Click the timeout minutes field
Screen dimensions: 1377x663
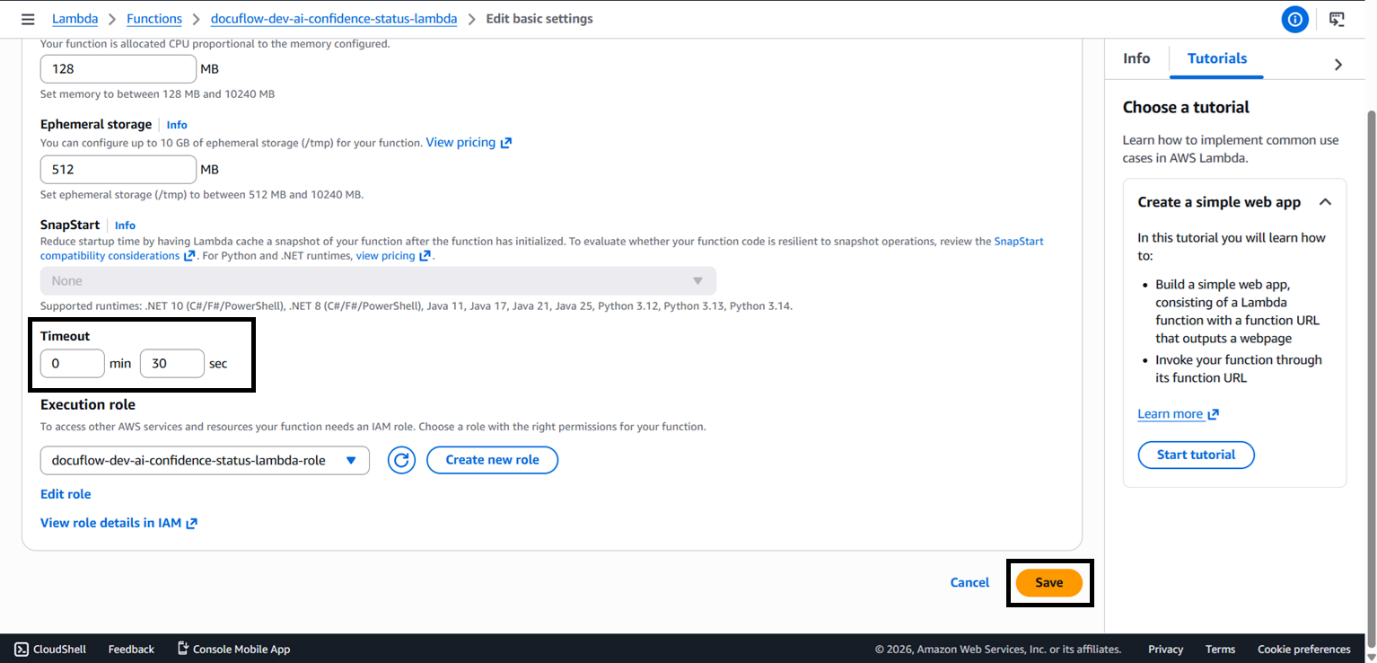(72, 363)
